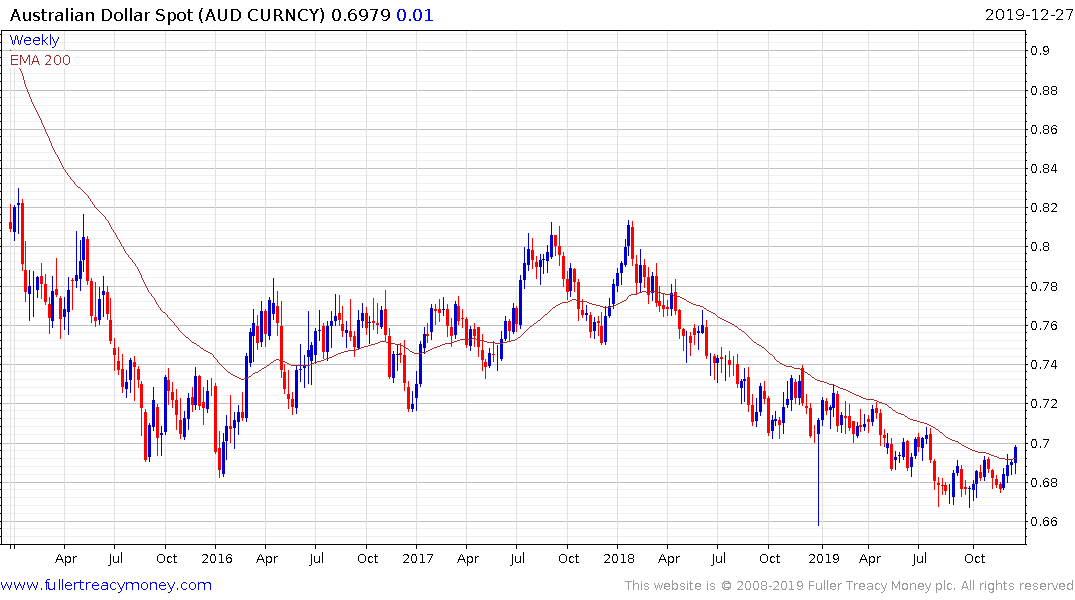Image resolution: width=1075 pixels, height=600 pixels.
Task: Select the chart title 'Australian Dollar Spot (AUD CURNCY)'
Action: point(167,15)
